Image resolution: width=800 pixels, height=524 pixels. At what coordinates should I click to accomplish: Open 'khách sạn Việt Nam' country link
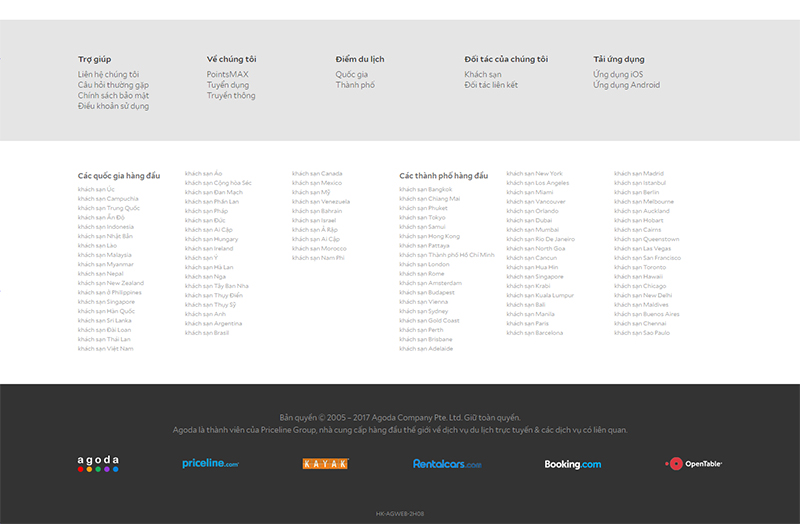(x=105, y=348)
